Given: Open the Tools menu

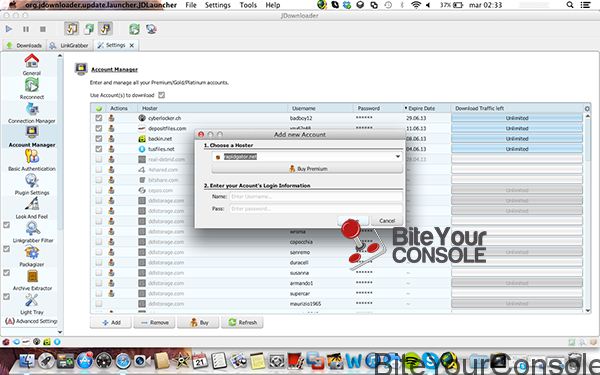Looking at the screenshot, I should (x=248, y=5).
